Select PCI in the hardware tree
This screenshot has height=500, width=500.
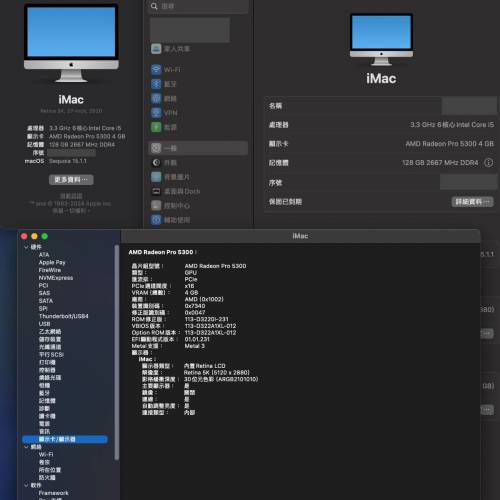coord(43,285)
